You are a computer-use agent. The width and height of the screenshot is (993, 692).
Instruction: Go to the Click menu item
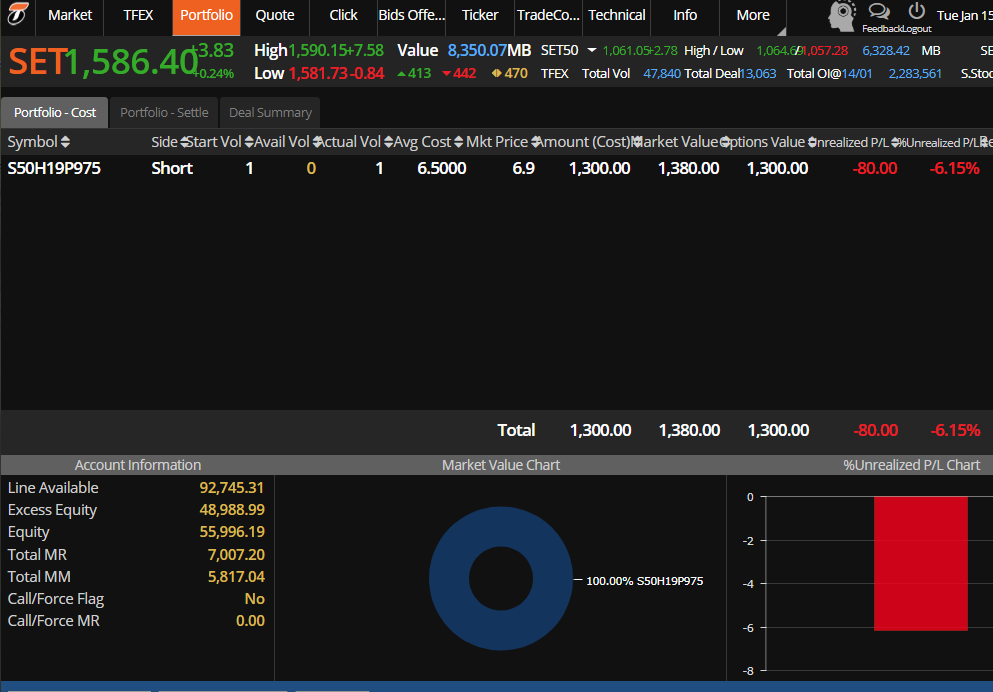343,15
